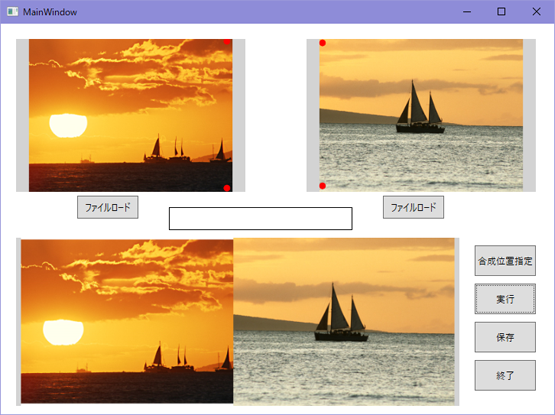Save result with the 保存 button
555x415 pixels.
[x=505, y=337]
